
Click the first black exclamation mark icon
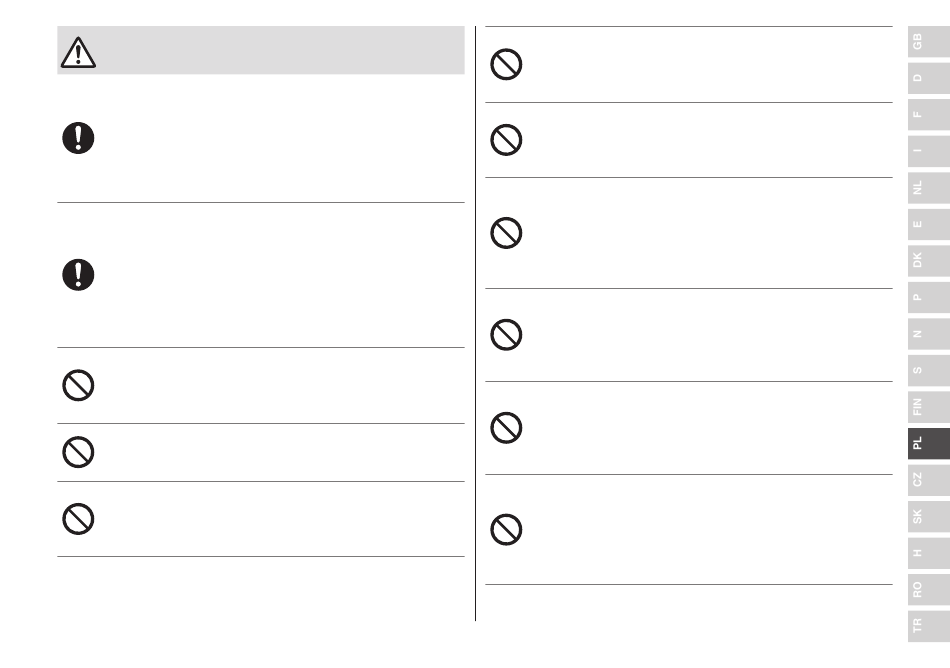coord(78,138)
